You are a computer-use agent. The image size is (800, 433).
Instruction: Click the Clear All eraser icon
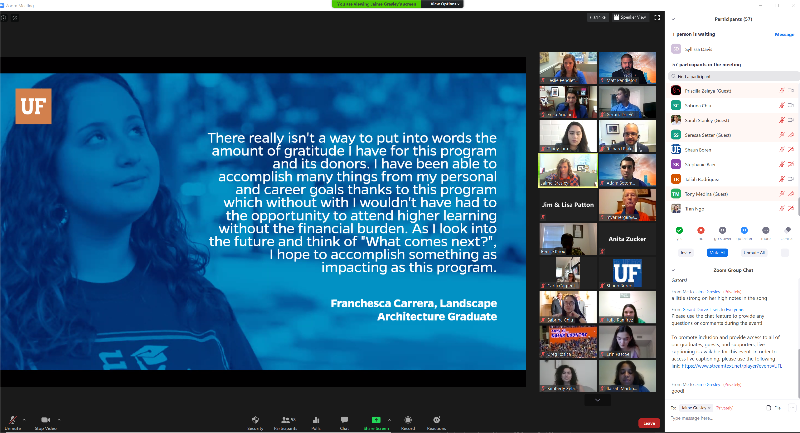(788, 231)
